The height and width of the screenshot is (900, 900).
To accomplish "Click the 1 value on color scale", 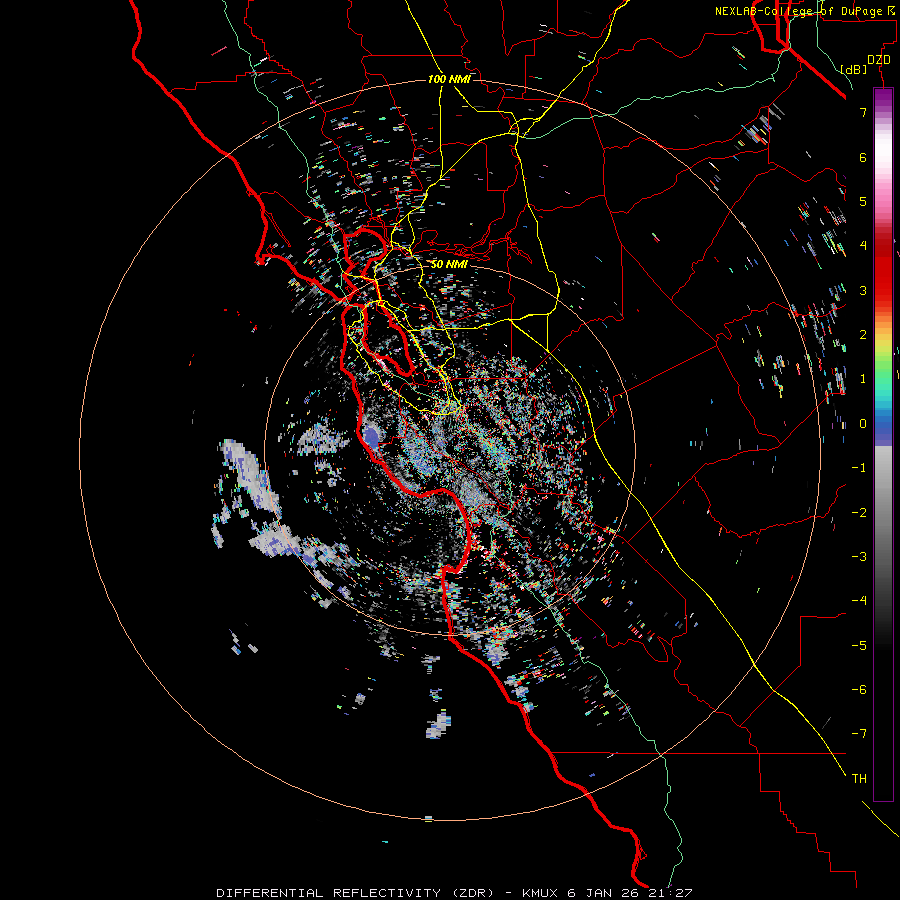I will pyautogui.click(x=863, y=379).
